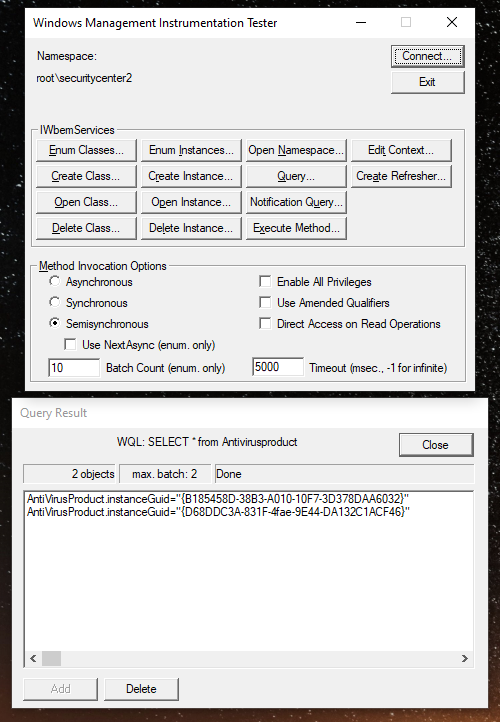
Task: Enable Use NextAsync checkbox
Action: 70,344
